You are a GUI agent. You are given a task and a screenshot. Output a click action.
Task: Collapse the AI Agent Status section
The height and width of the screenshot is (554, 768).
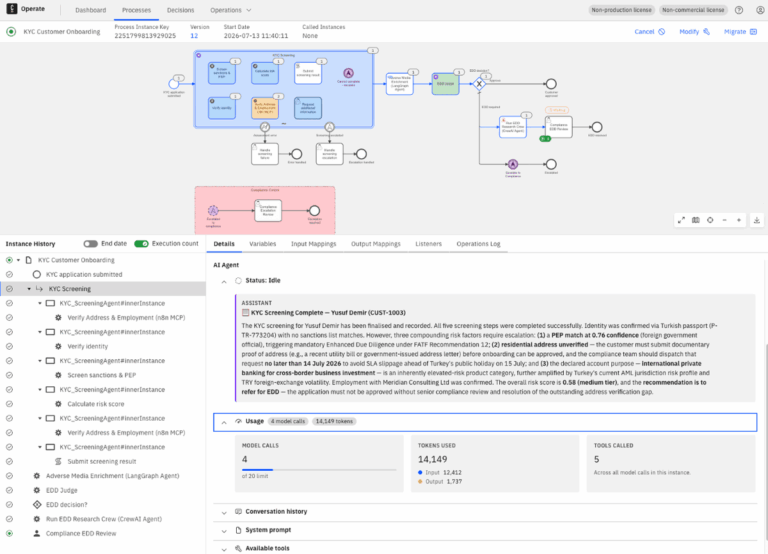tap(224, 281)
